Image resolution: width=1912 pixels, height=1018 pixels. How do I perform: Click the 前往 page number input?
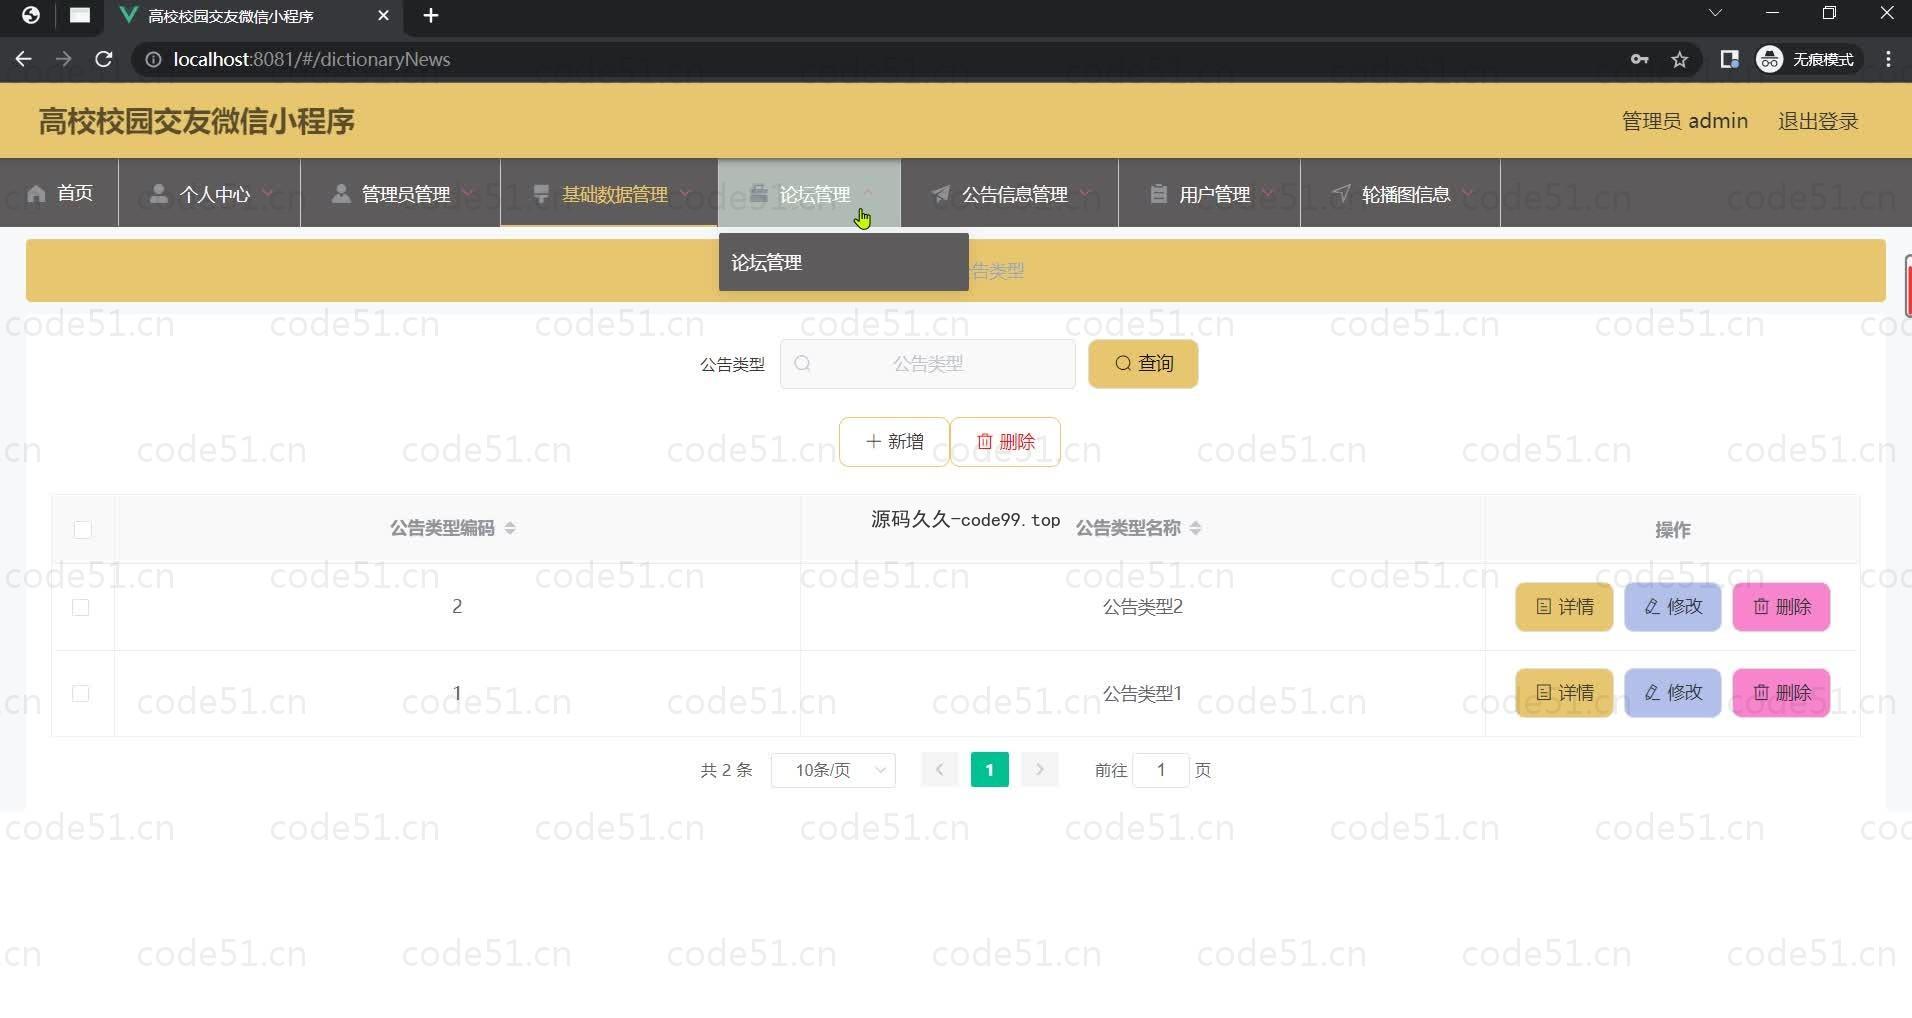[x=1161, y=770]
